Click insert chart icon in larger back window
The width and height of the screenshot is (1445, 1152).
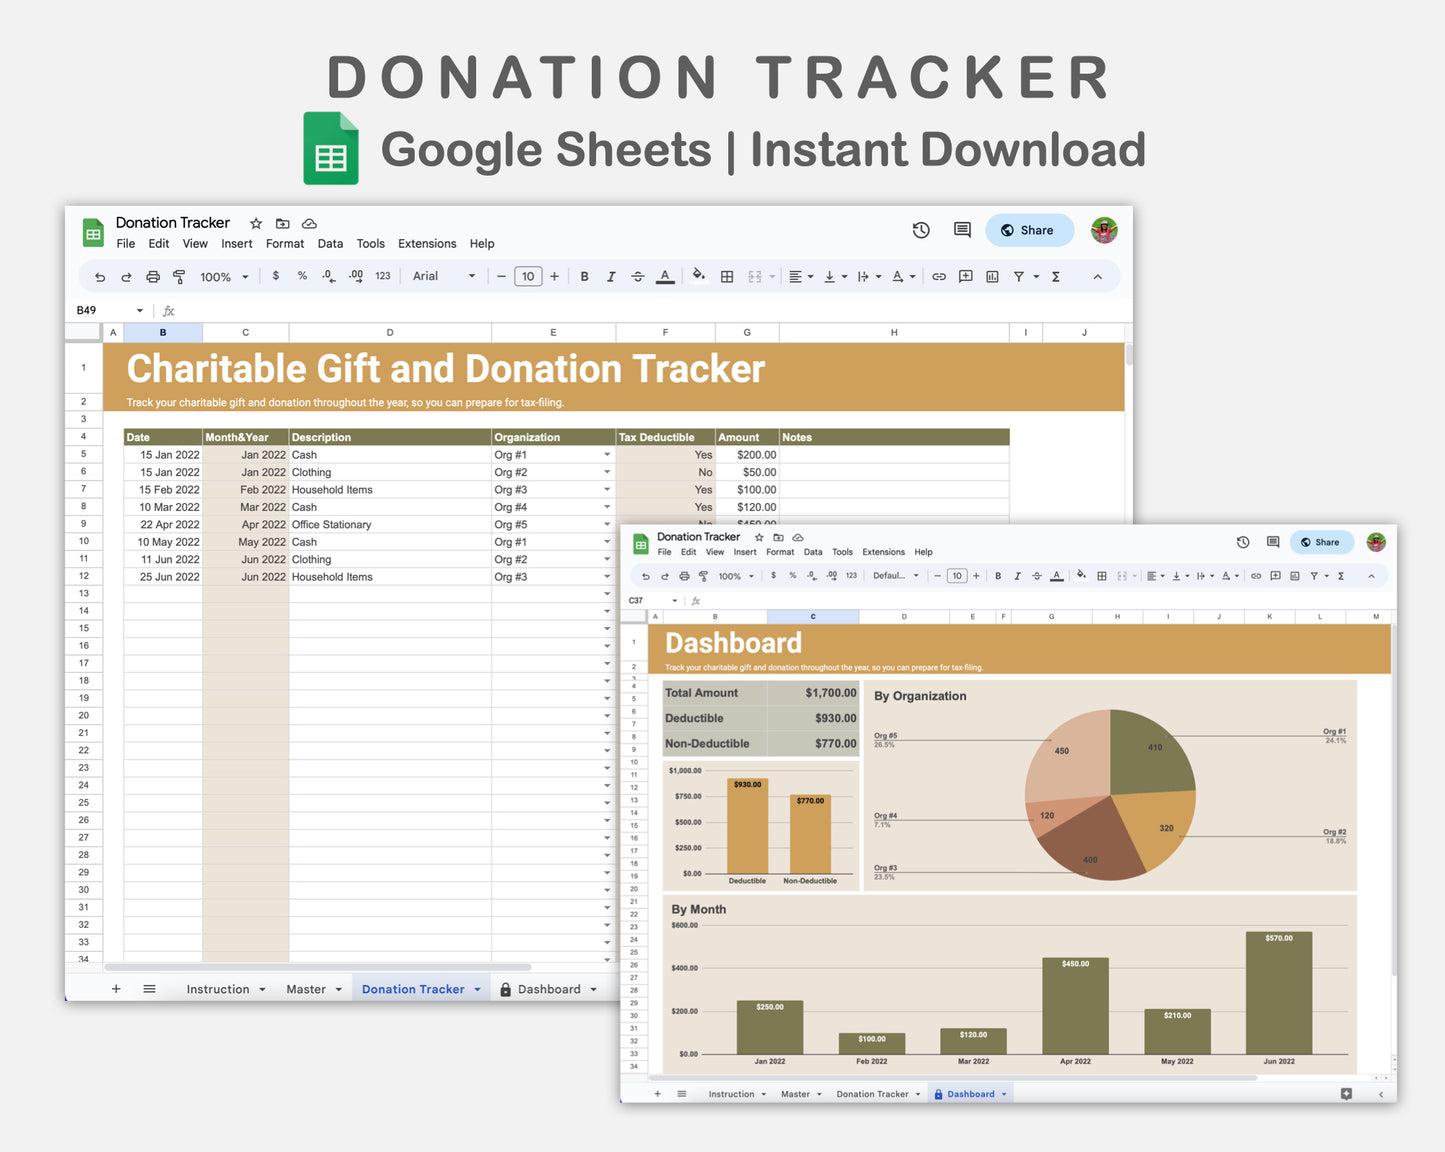[x=992, y=277]
